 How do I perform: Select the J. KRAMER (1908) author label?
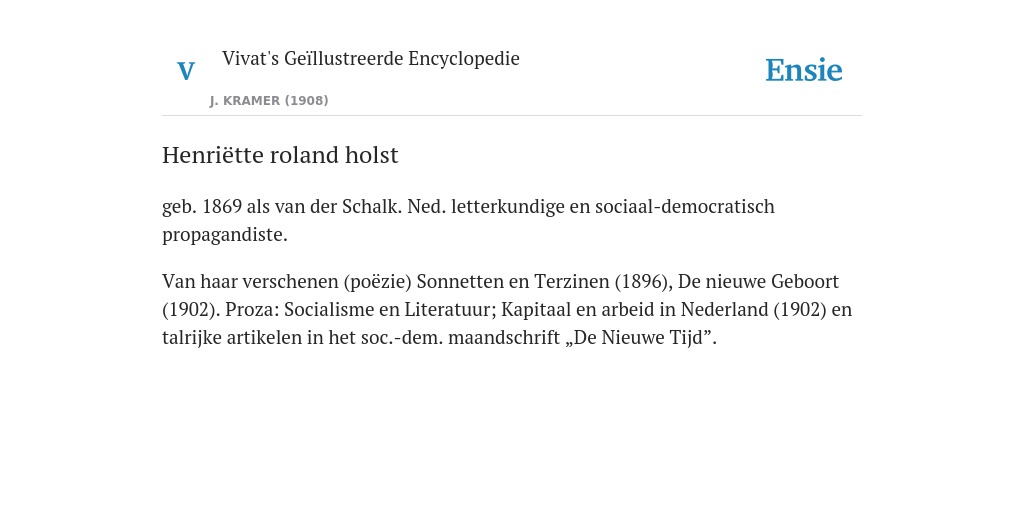(269, 101)
